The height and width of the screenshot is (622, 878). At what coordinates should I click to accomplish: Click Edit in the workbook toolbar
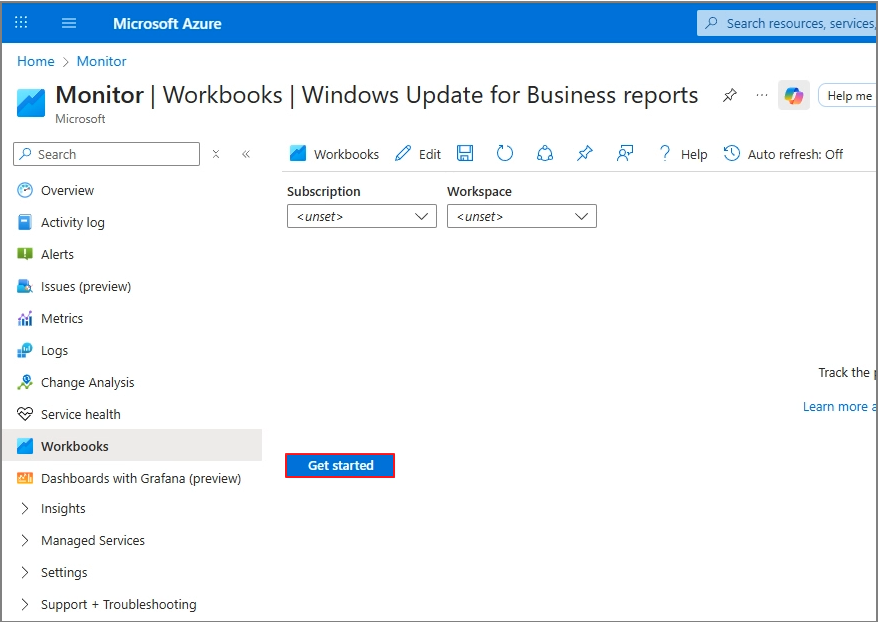418,154
